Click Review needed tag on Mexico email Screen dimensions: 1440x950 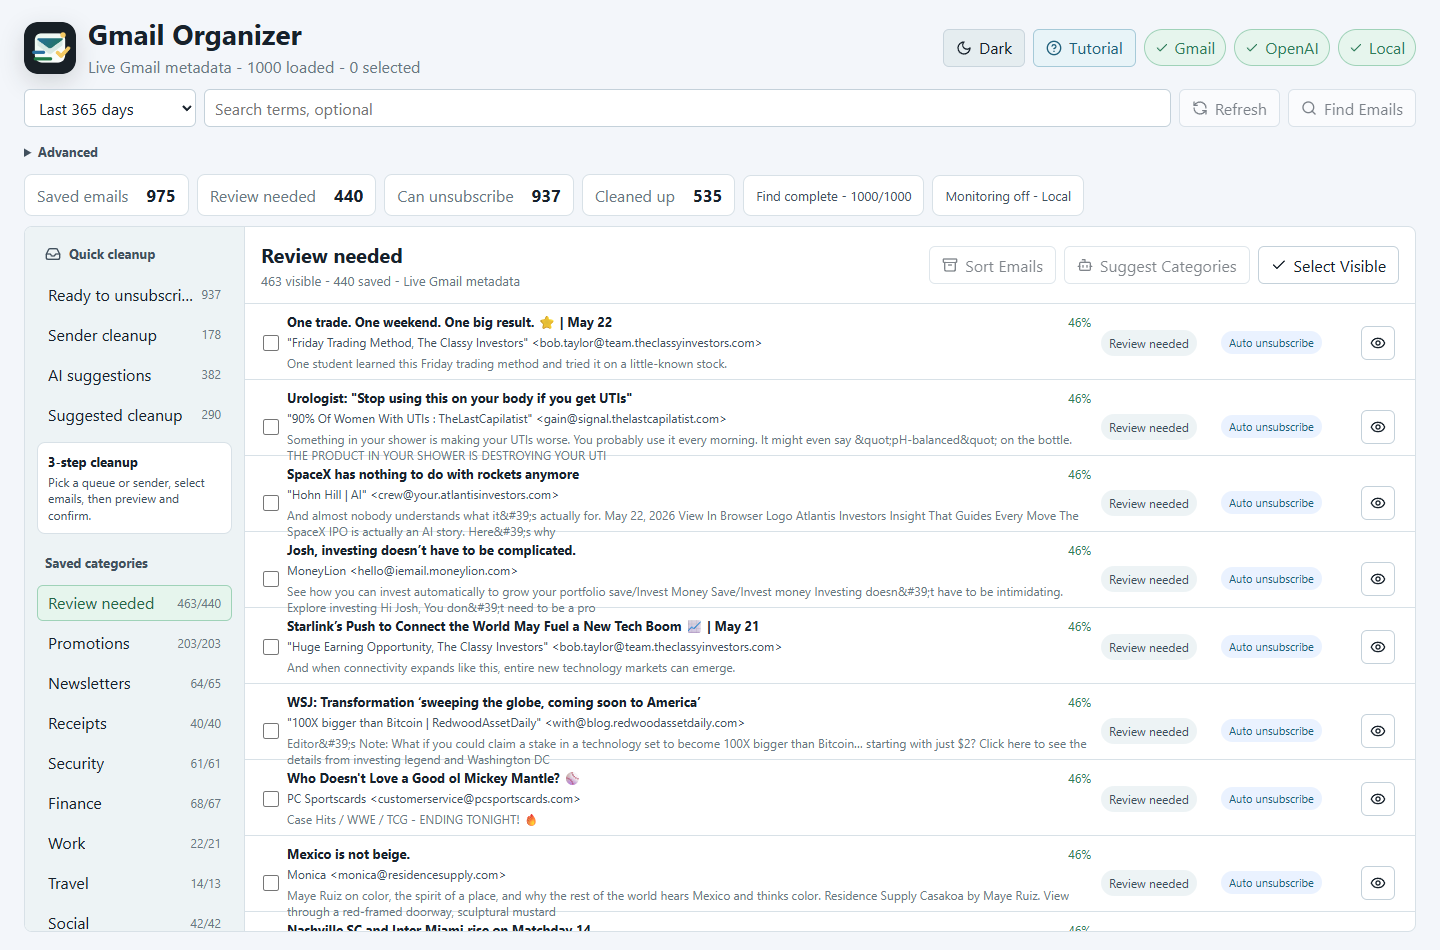(1149, 883)
